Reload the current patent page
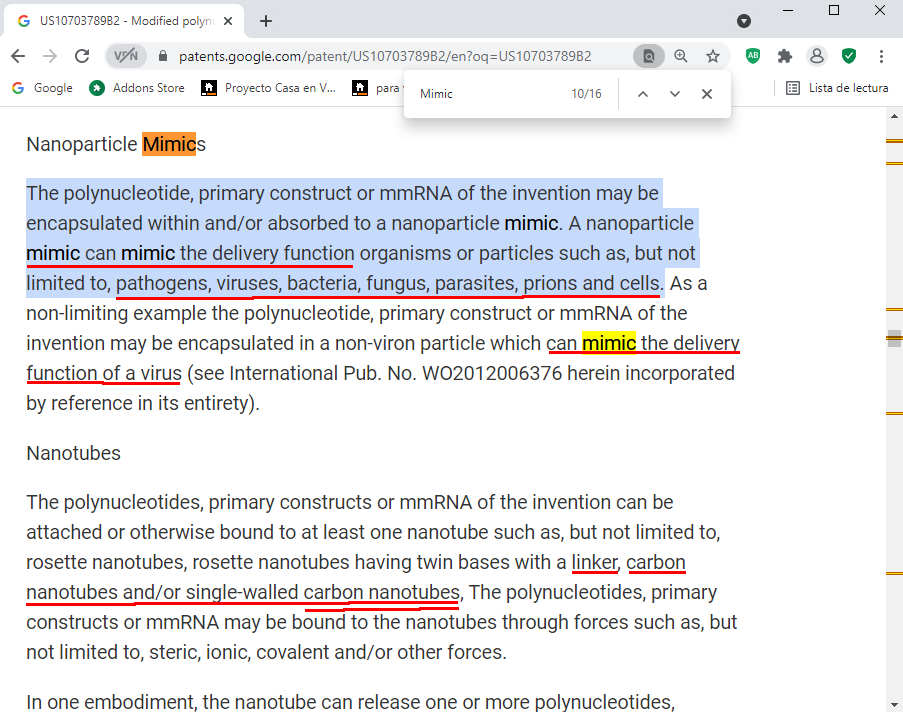Screen dimensions: 903x712 (82, 56)
